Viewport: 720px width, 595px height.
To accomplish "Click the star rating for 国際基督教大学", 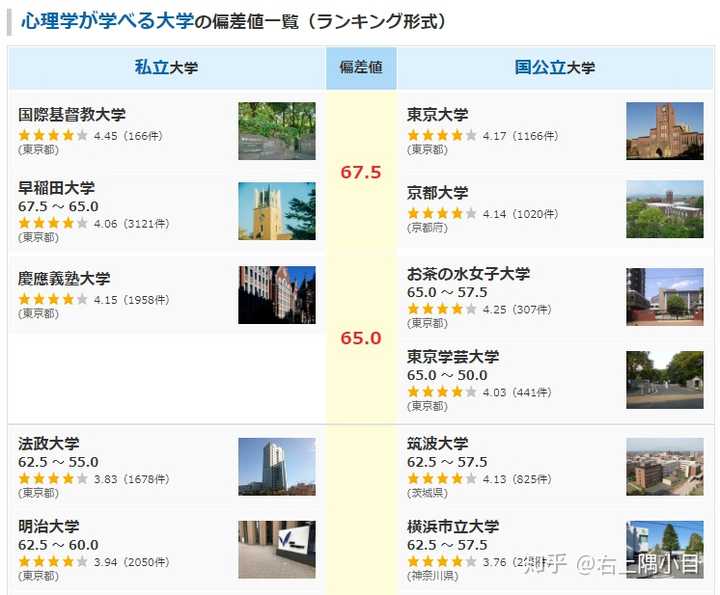I will (53, 135).
